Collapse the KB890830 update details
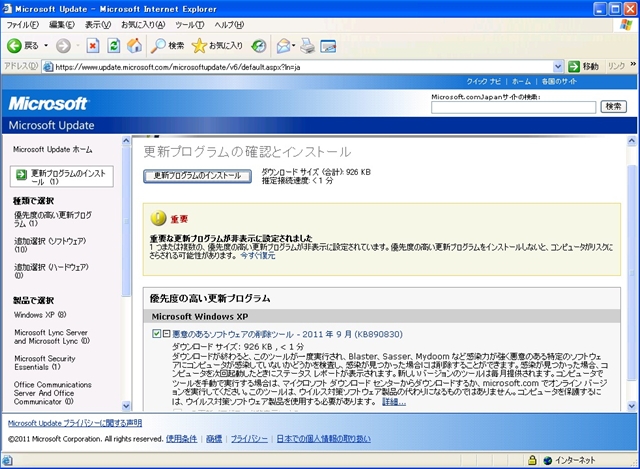 click(x=166, y=334)
